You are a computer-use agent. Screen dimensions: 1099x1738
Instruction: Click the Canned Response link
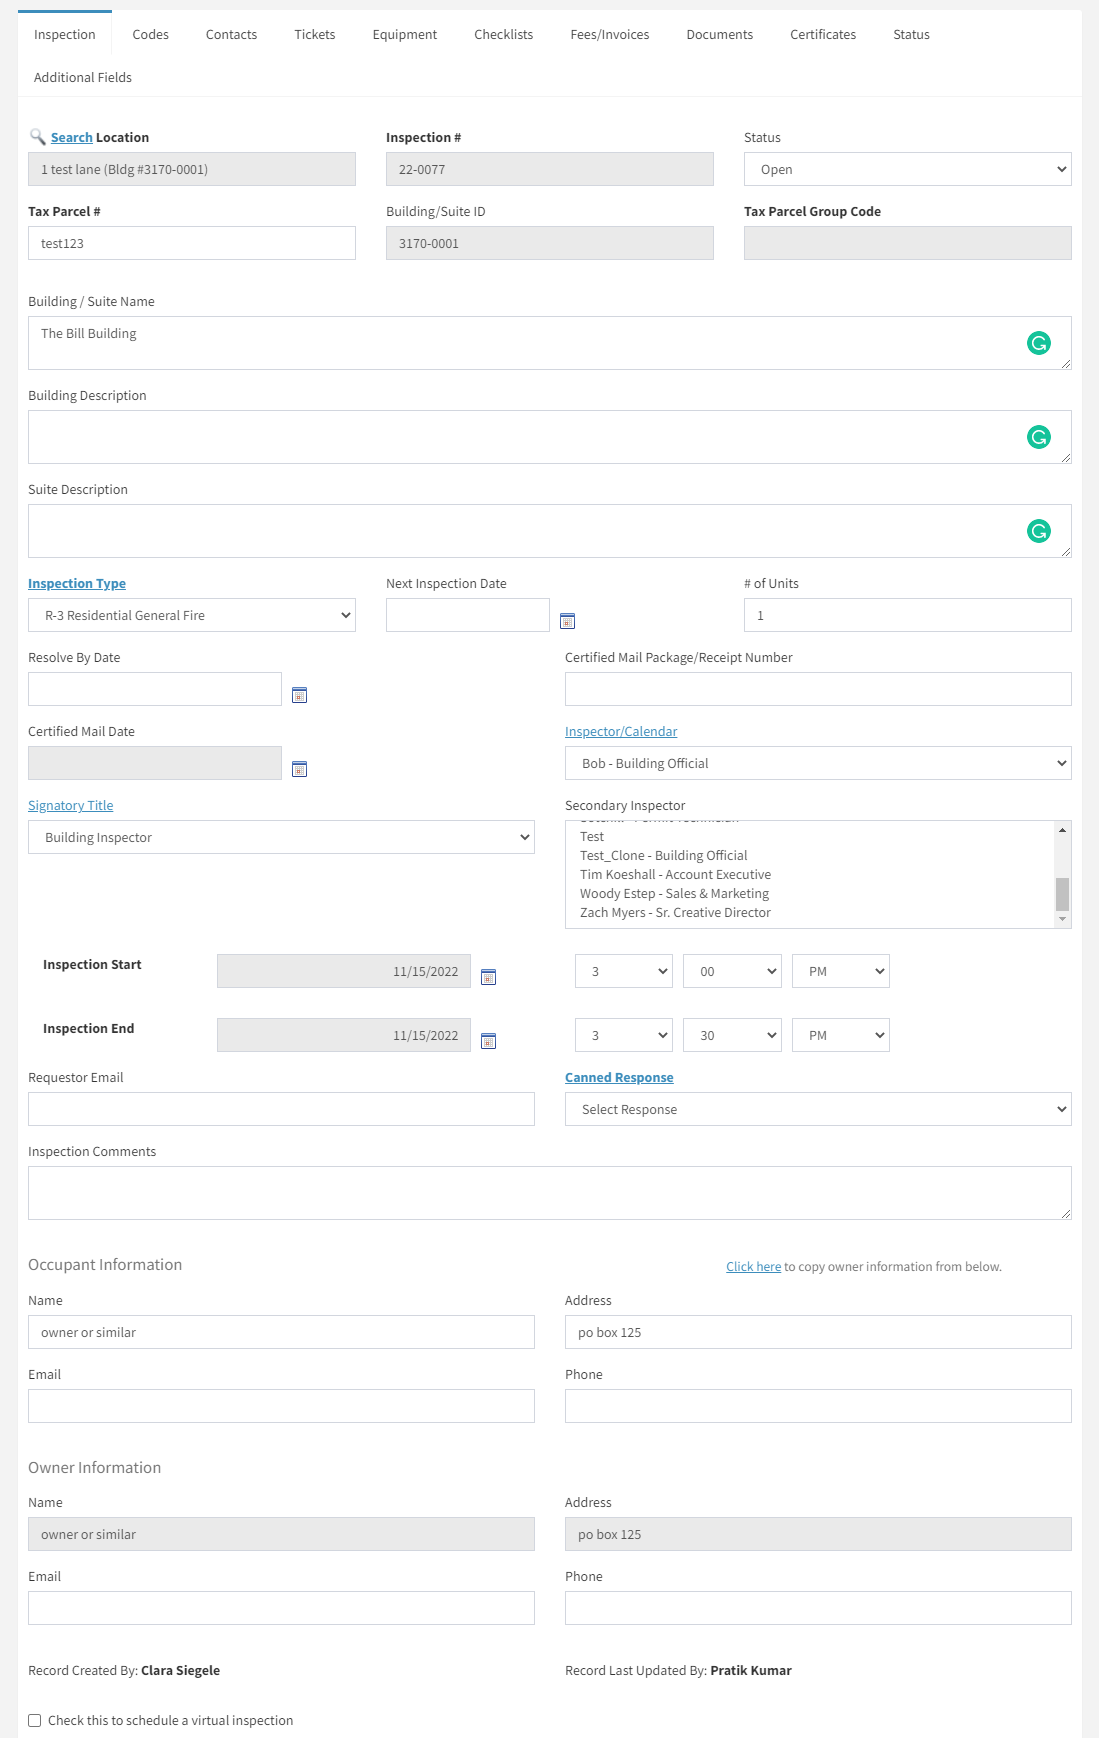click(x=619, y=1077)
